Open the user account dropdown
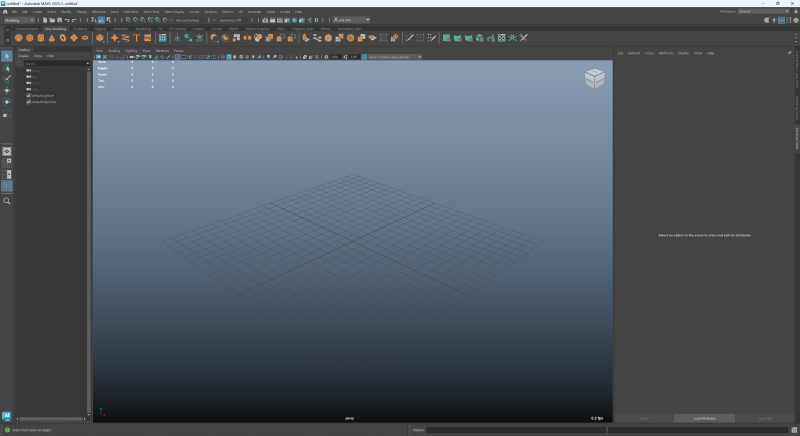The width and height of the screenshot is (800, 436). (x=352, y=20)
